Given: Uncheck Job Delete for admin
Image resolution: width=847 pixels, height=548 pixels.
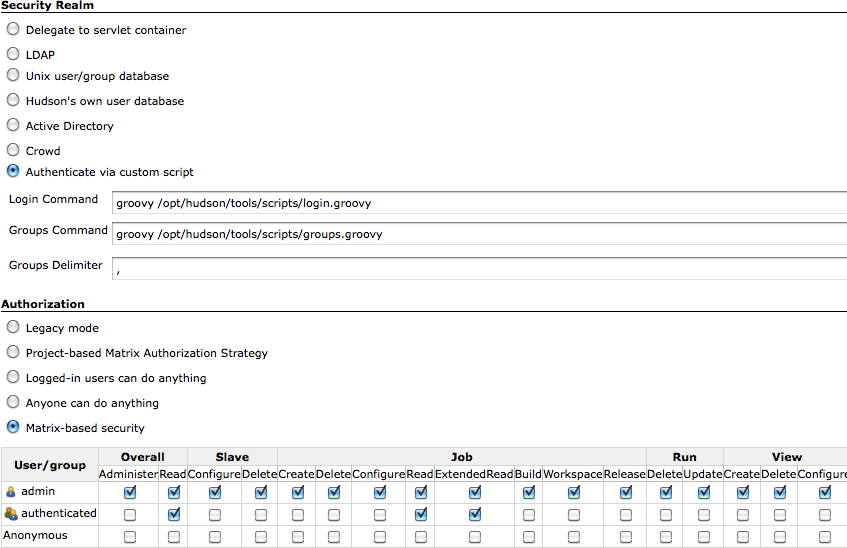Looking at the screenshot, I should (334, 492).
